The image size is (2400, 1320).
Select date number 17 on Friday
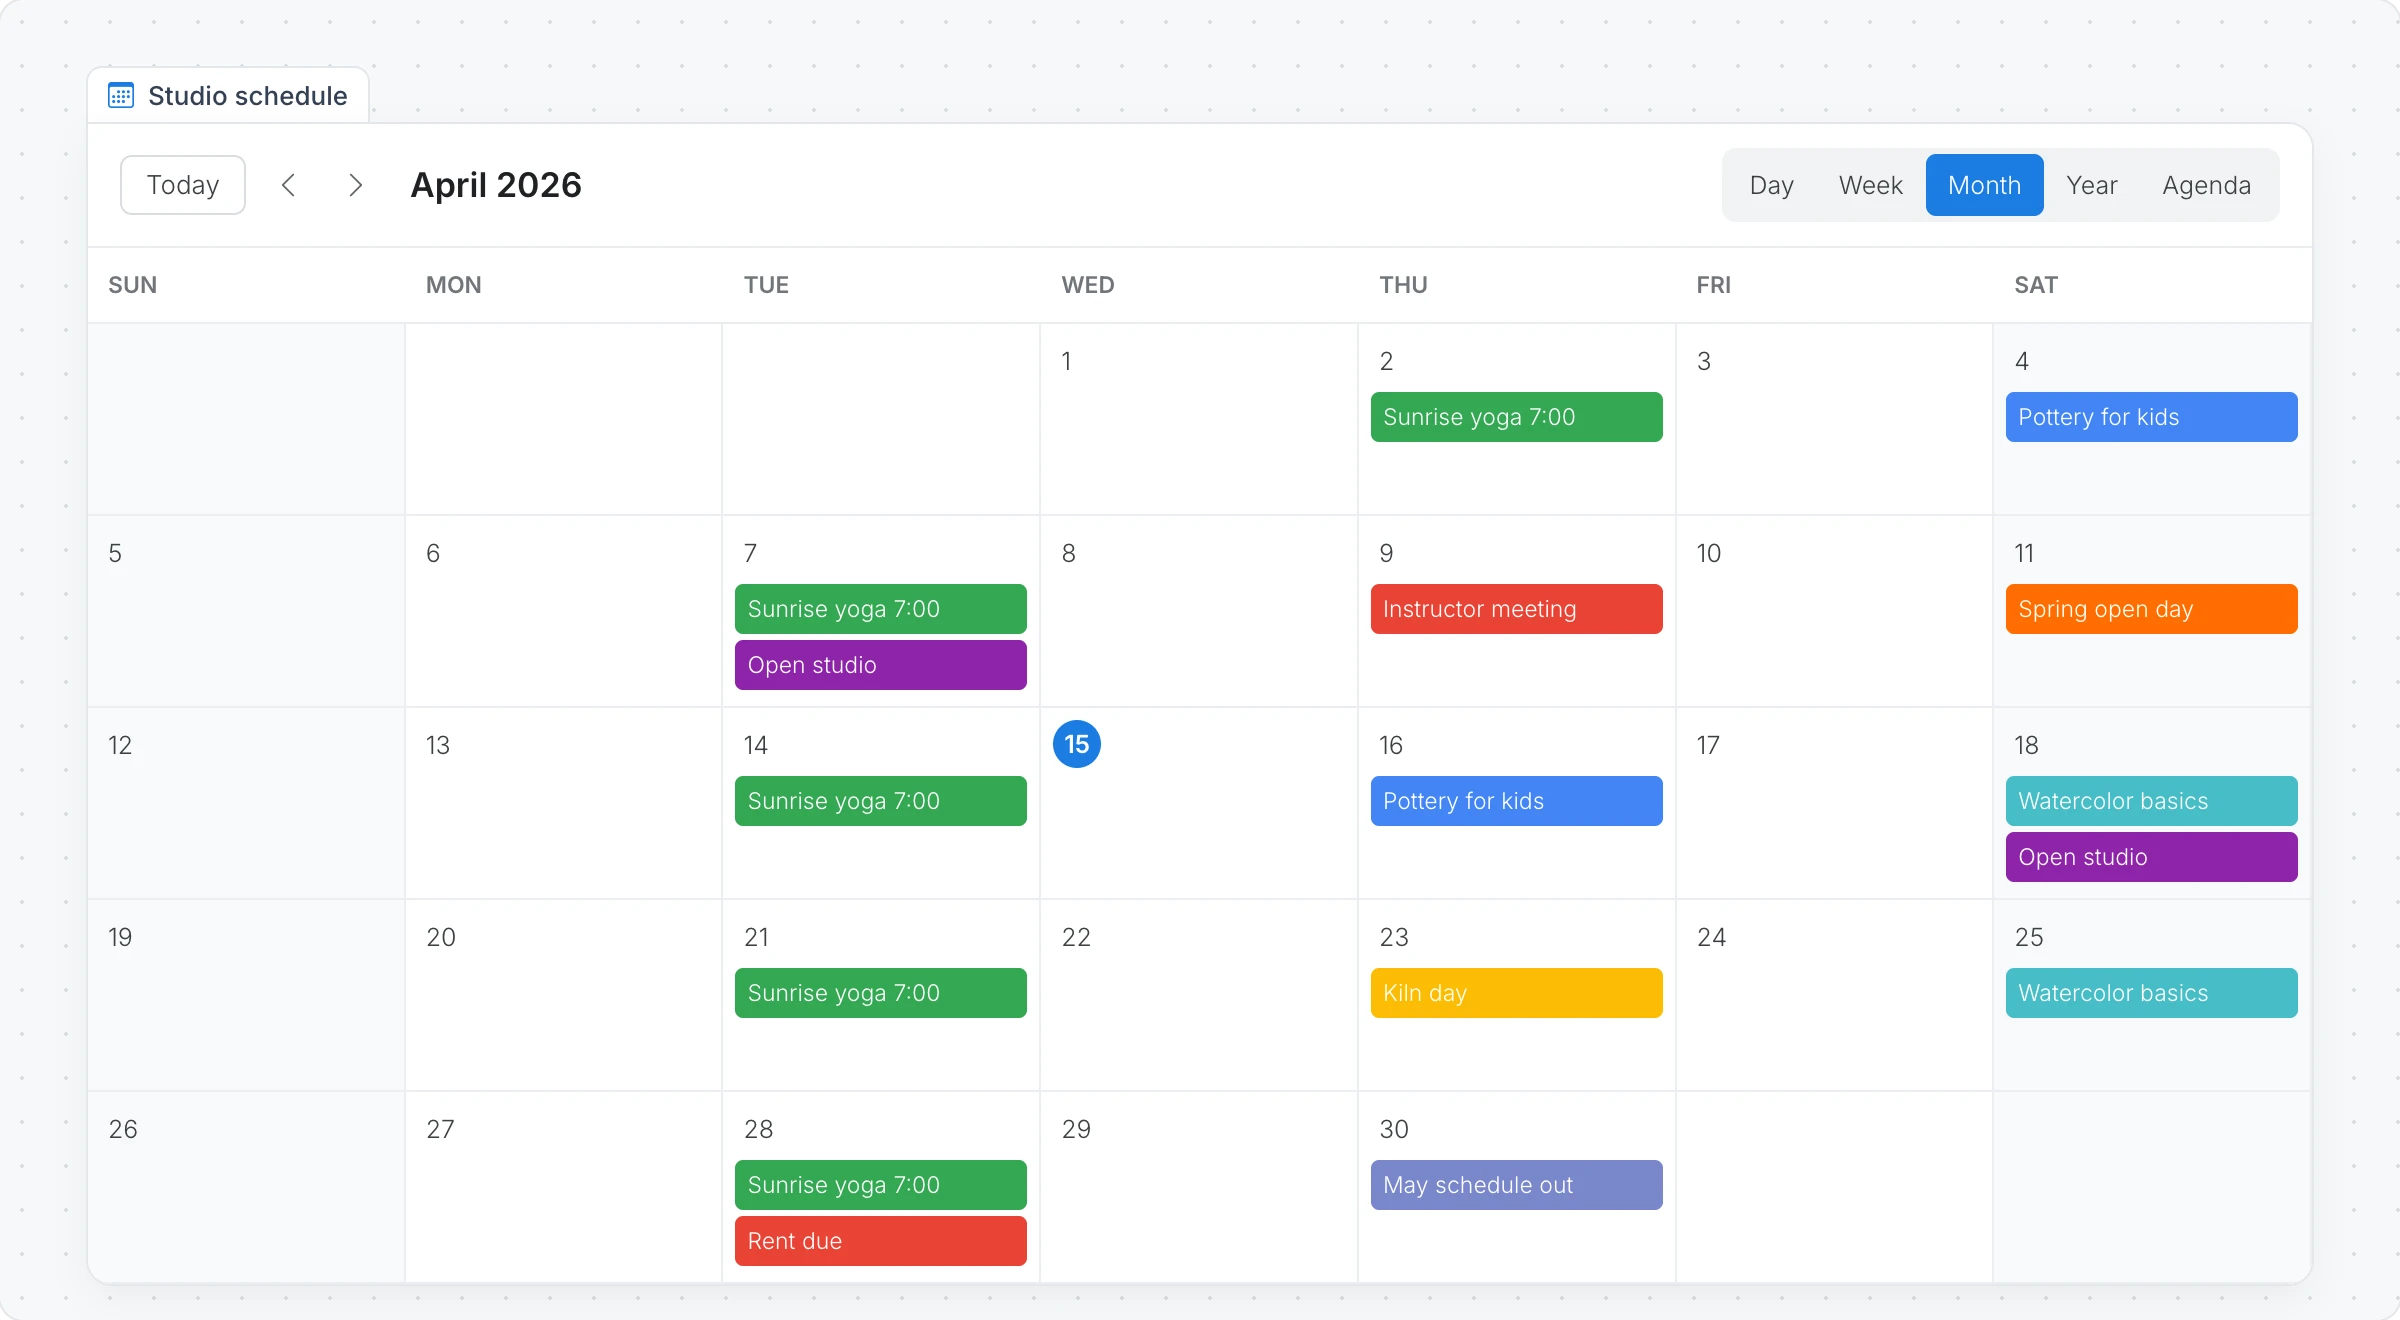point(1708,745)
